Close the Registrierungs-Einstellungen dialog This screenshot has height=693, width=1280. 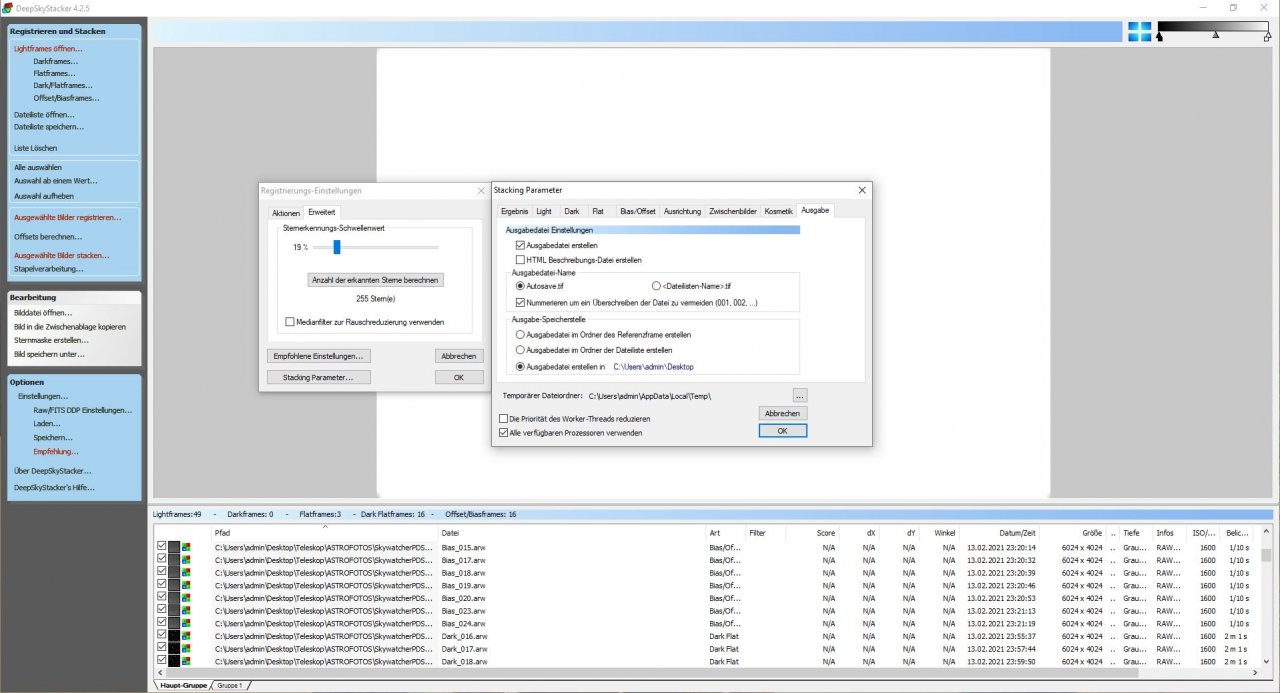pos(480,190)
